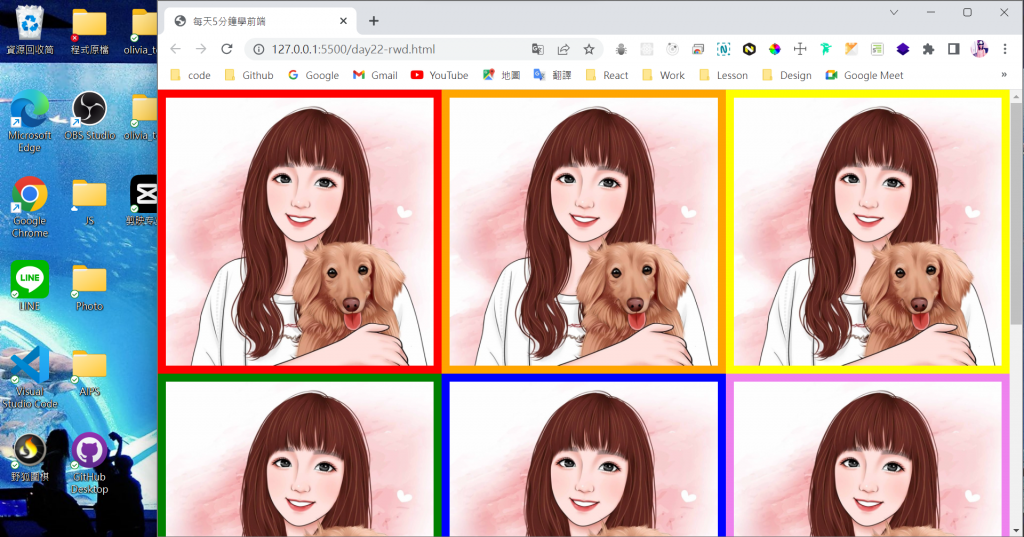The image size is (1024, 537).
Task: Select the 每天5分鐘學前端 tab
Action: pyautogui.click(x=260, y=21)
